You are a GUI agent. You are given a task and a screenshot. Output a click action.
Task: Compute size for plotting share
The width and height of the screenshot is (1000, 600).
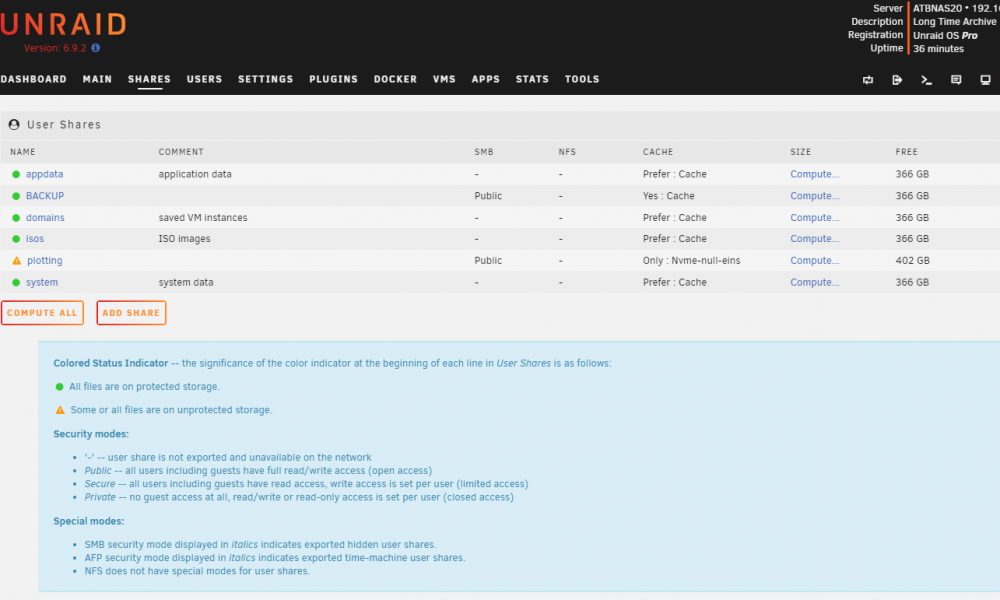[x=814, y=260]
